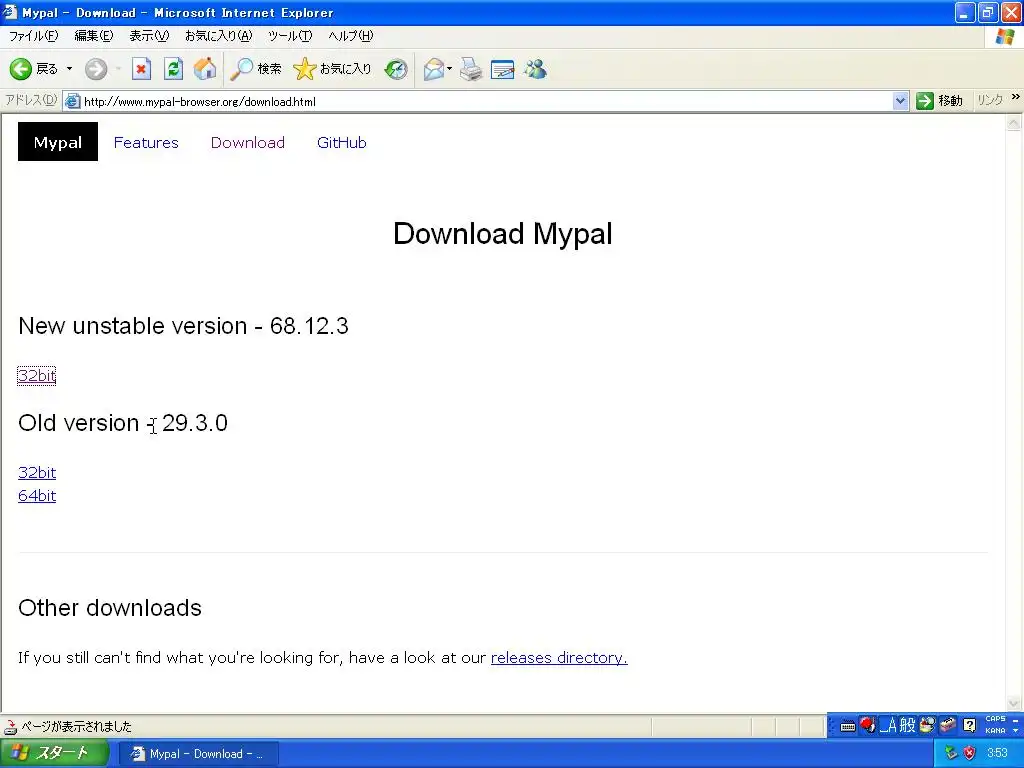The image size is (1024, 768).
Task: Click the page scrollbar down arrow
Action: coord(1014,703)
